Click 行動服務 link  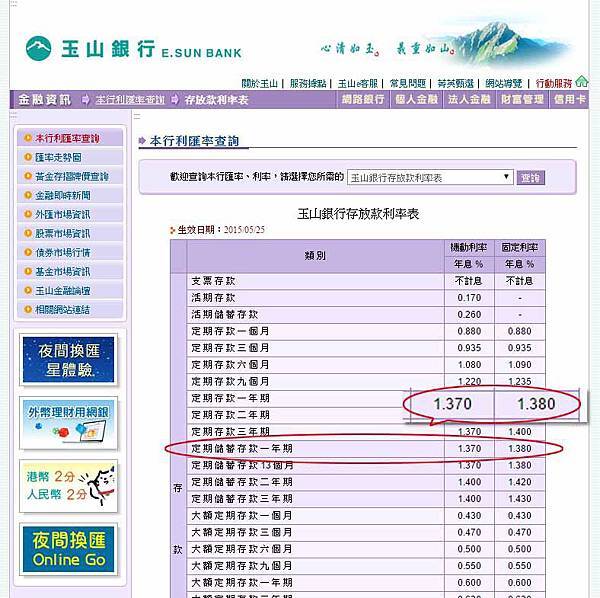coord(554,83)
